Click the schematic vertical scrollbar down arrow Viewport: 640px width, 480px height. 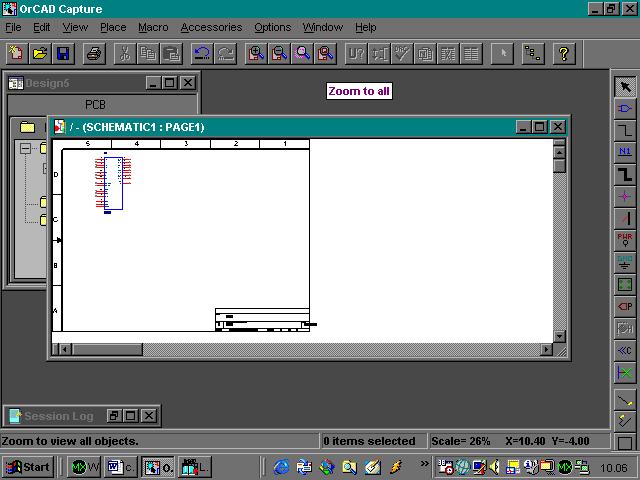tap(560, 336)
